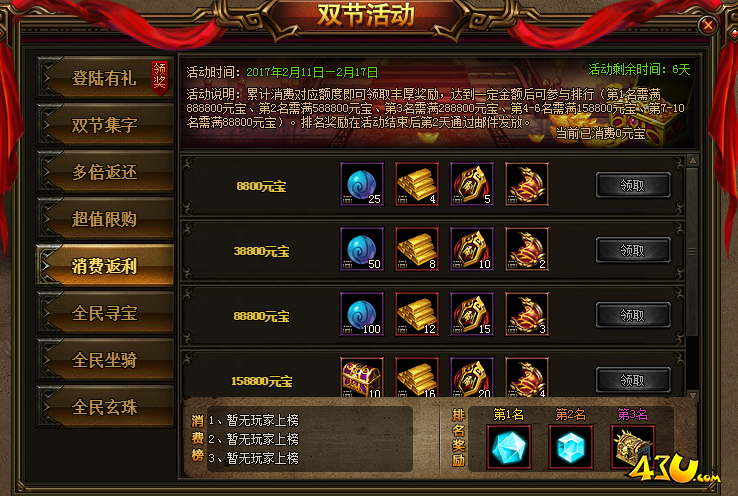The width and height of the screenshot is (738, 496).
Task: Select gold bars icon in 38800元宝 row
Action: pos(417,249)
